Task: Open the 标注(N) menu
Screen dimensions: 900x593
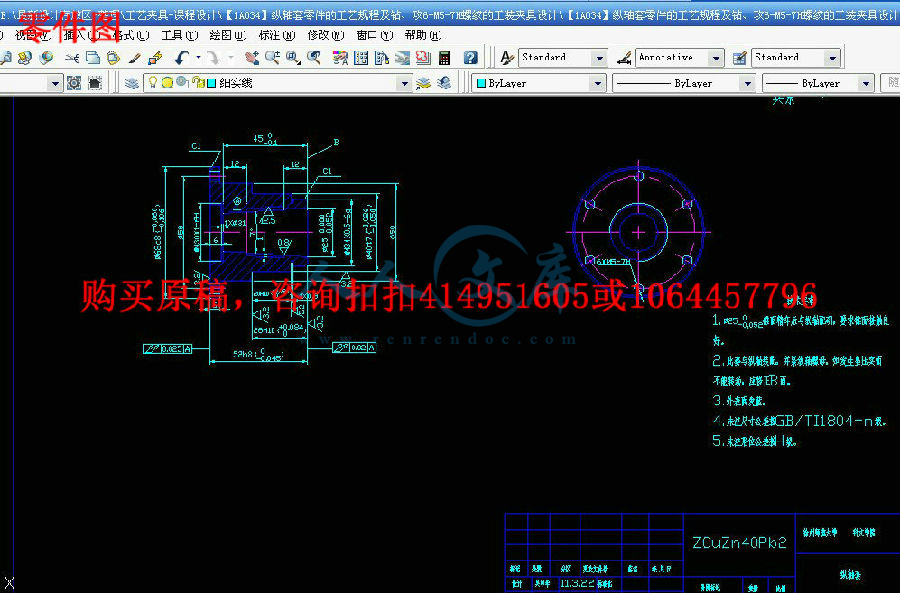Action: [x=277, y=36]
